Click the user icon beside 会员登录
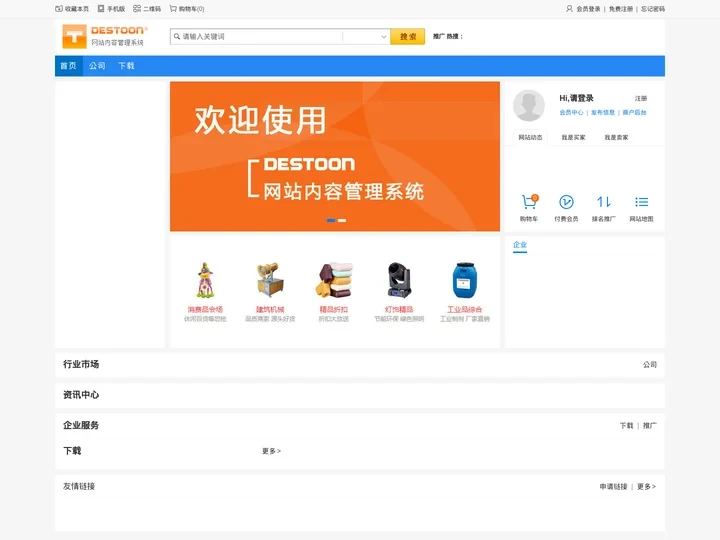Image resolution: width=720 pixels, height=540 pixels. point(569,9)
